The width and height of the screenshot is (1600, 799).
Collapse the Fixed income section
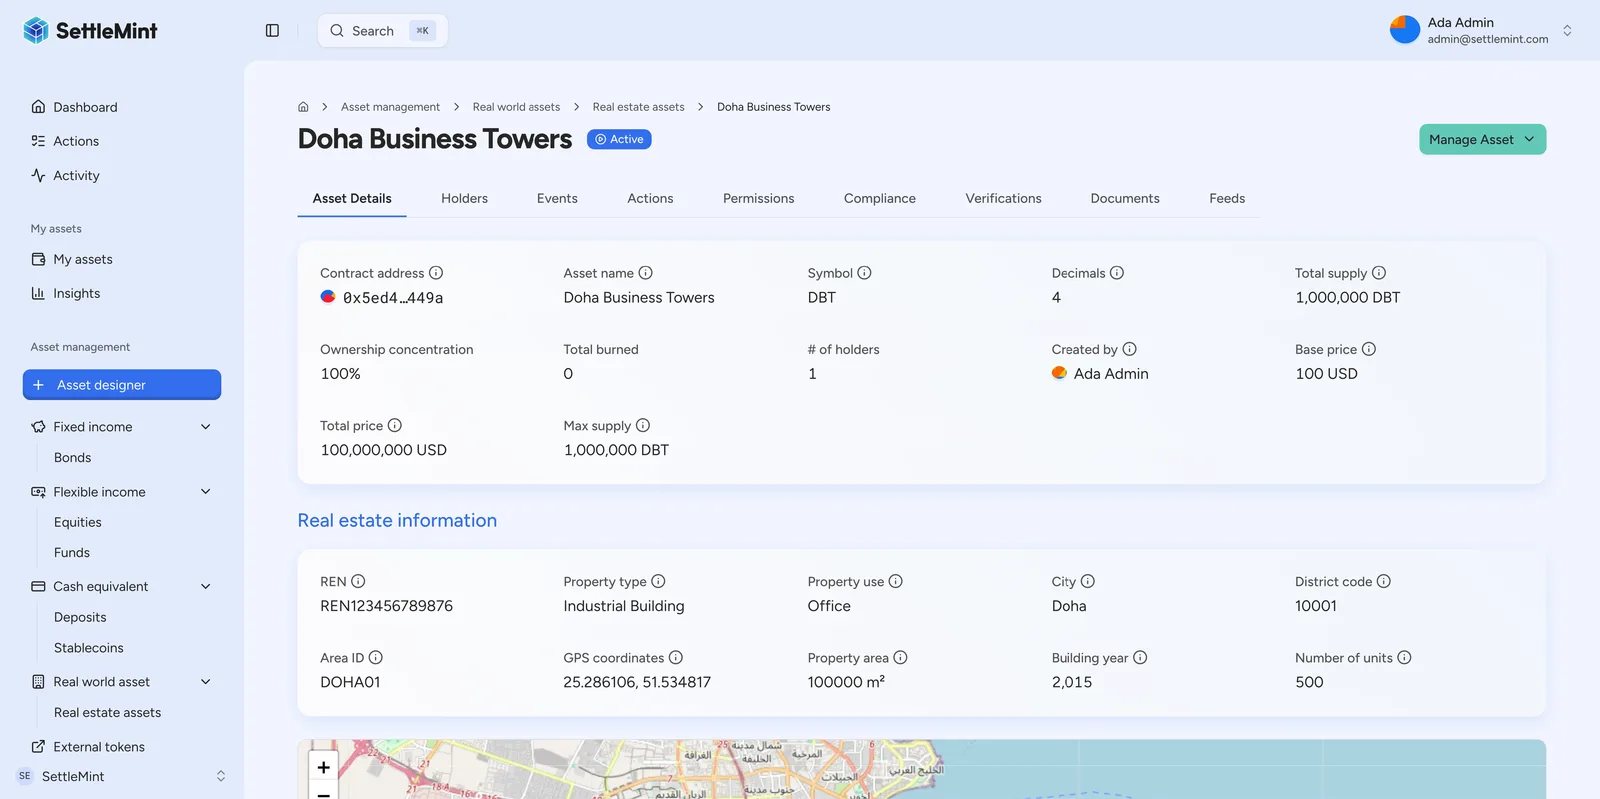coord(206,427)
